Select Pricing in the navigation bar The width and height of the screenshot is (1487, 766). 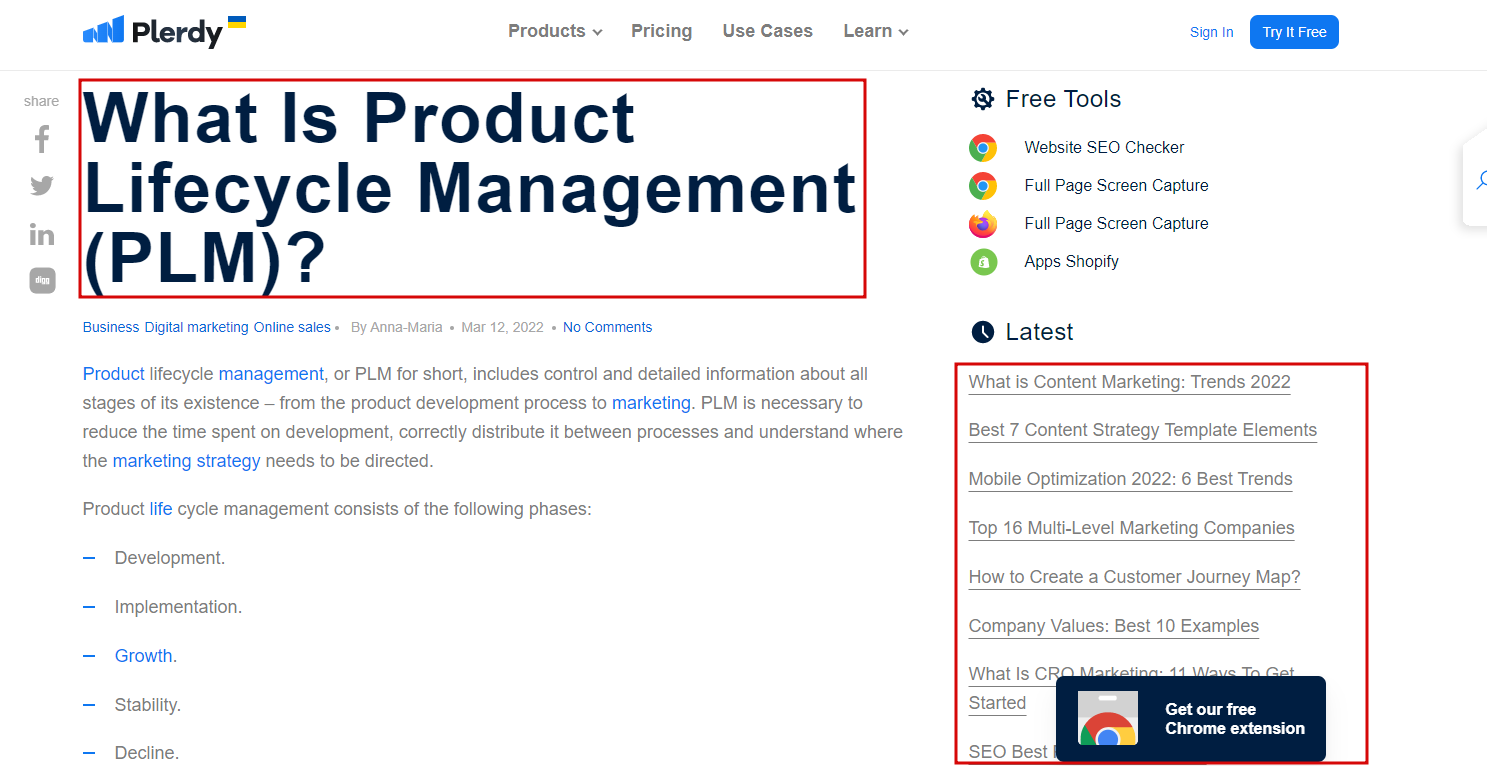pos(661,31)
